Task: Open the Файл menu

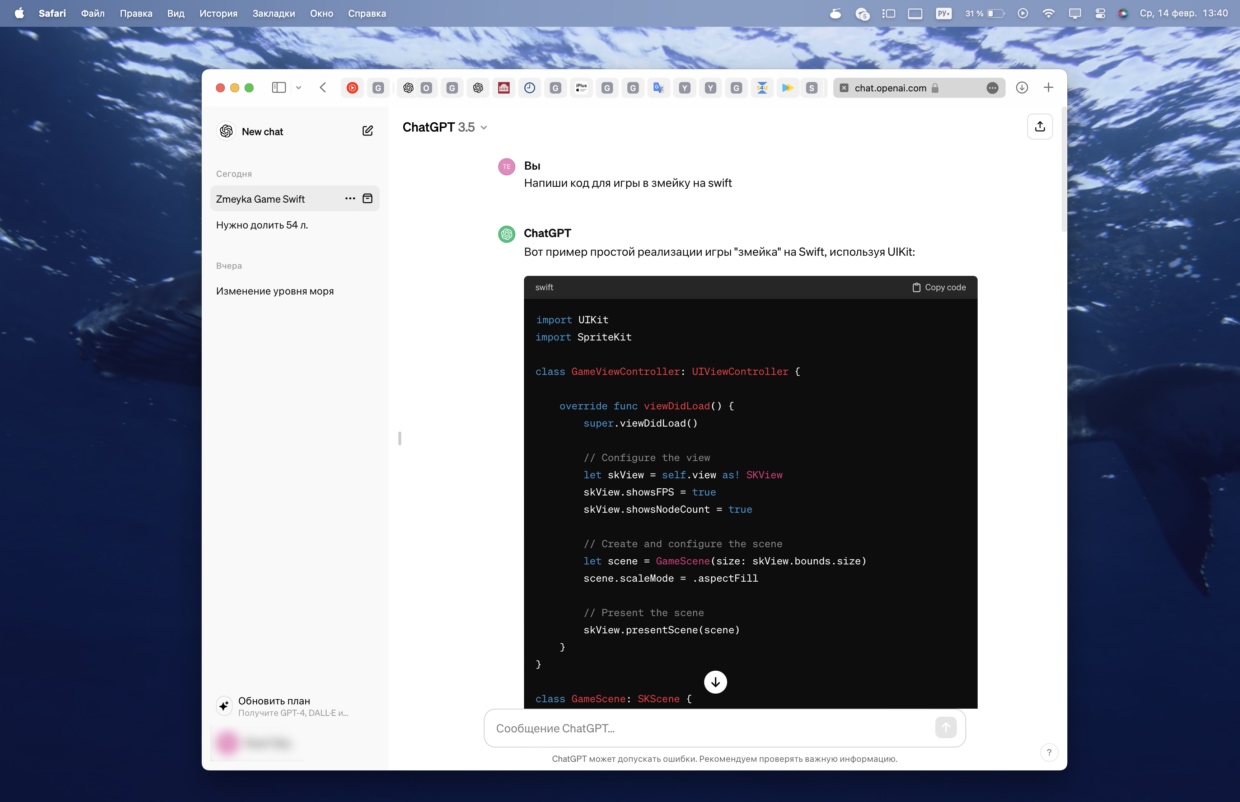Action: (93, 13)
